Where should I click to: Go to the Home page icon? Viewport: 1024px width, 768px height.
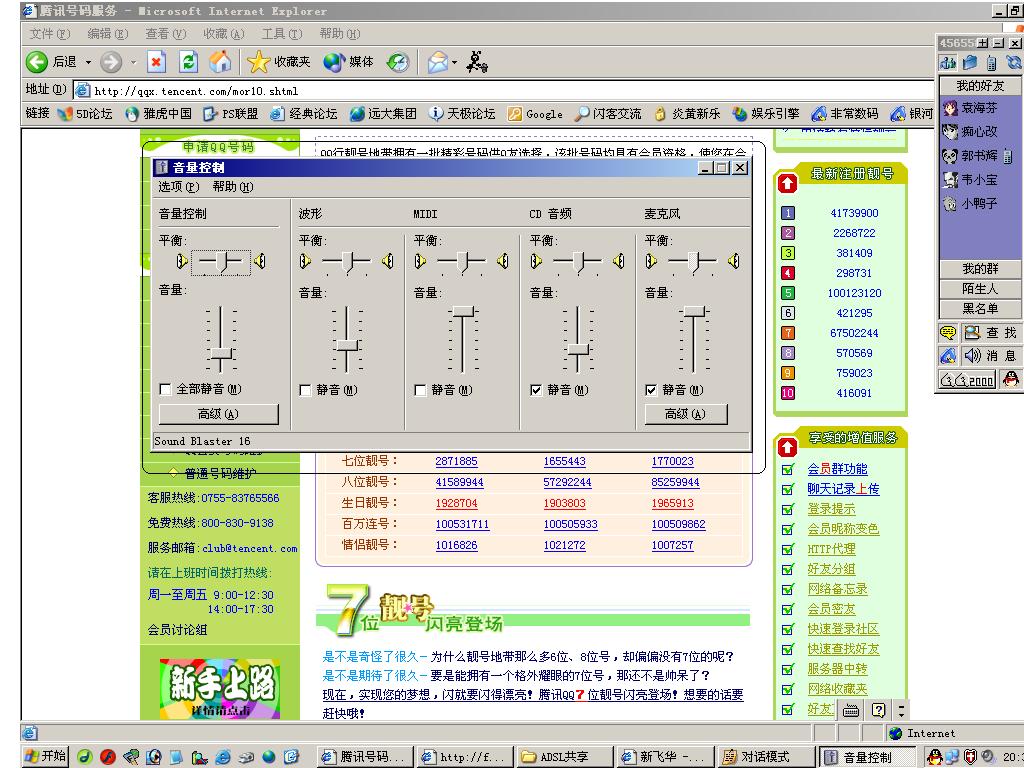click(220, 62)
